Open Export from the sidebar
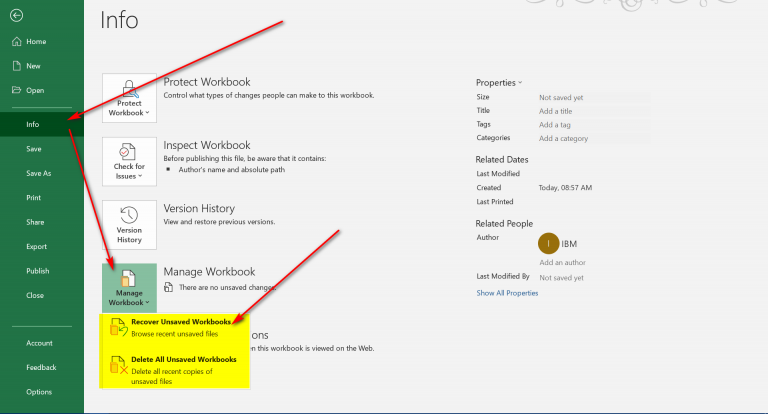 coord(36,246)
